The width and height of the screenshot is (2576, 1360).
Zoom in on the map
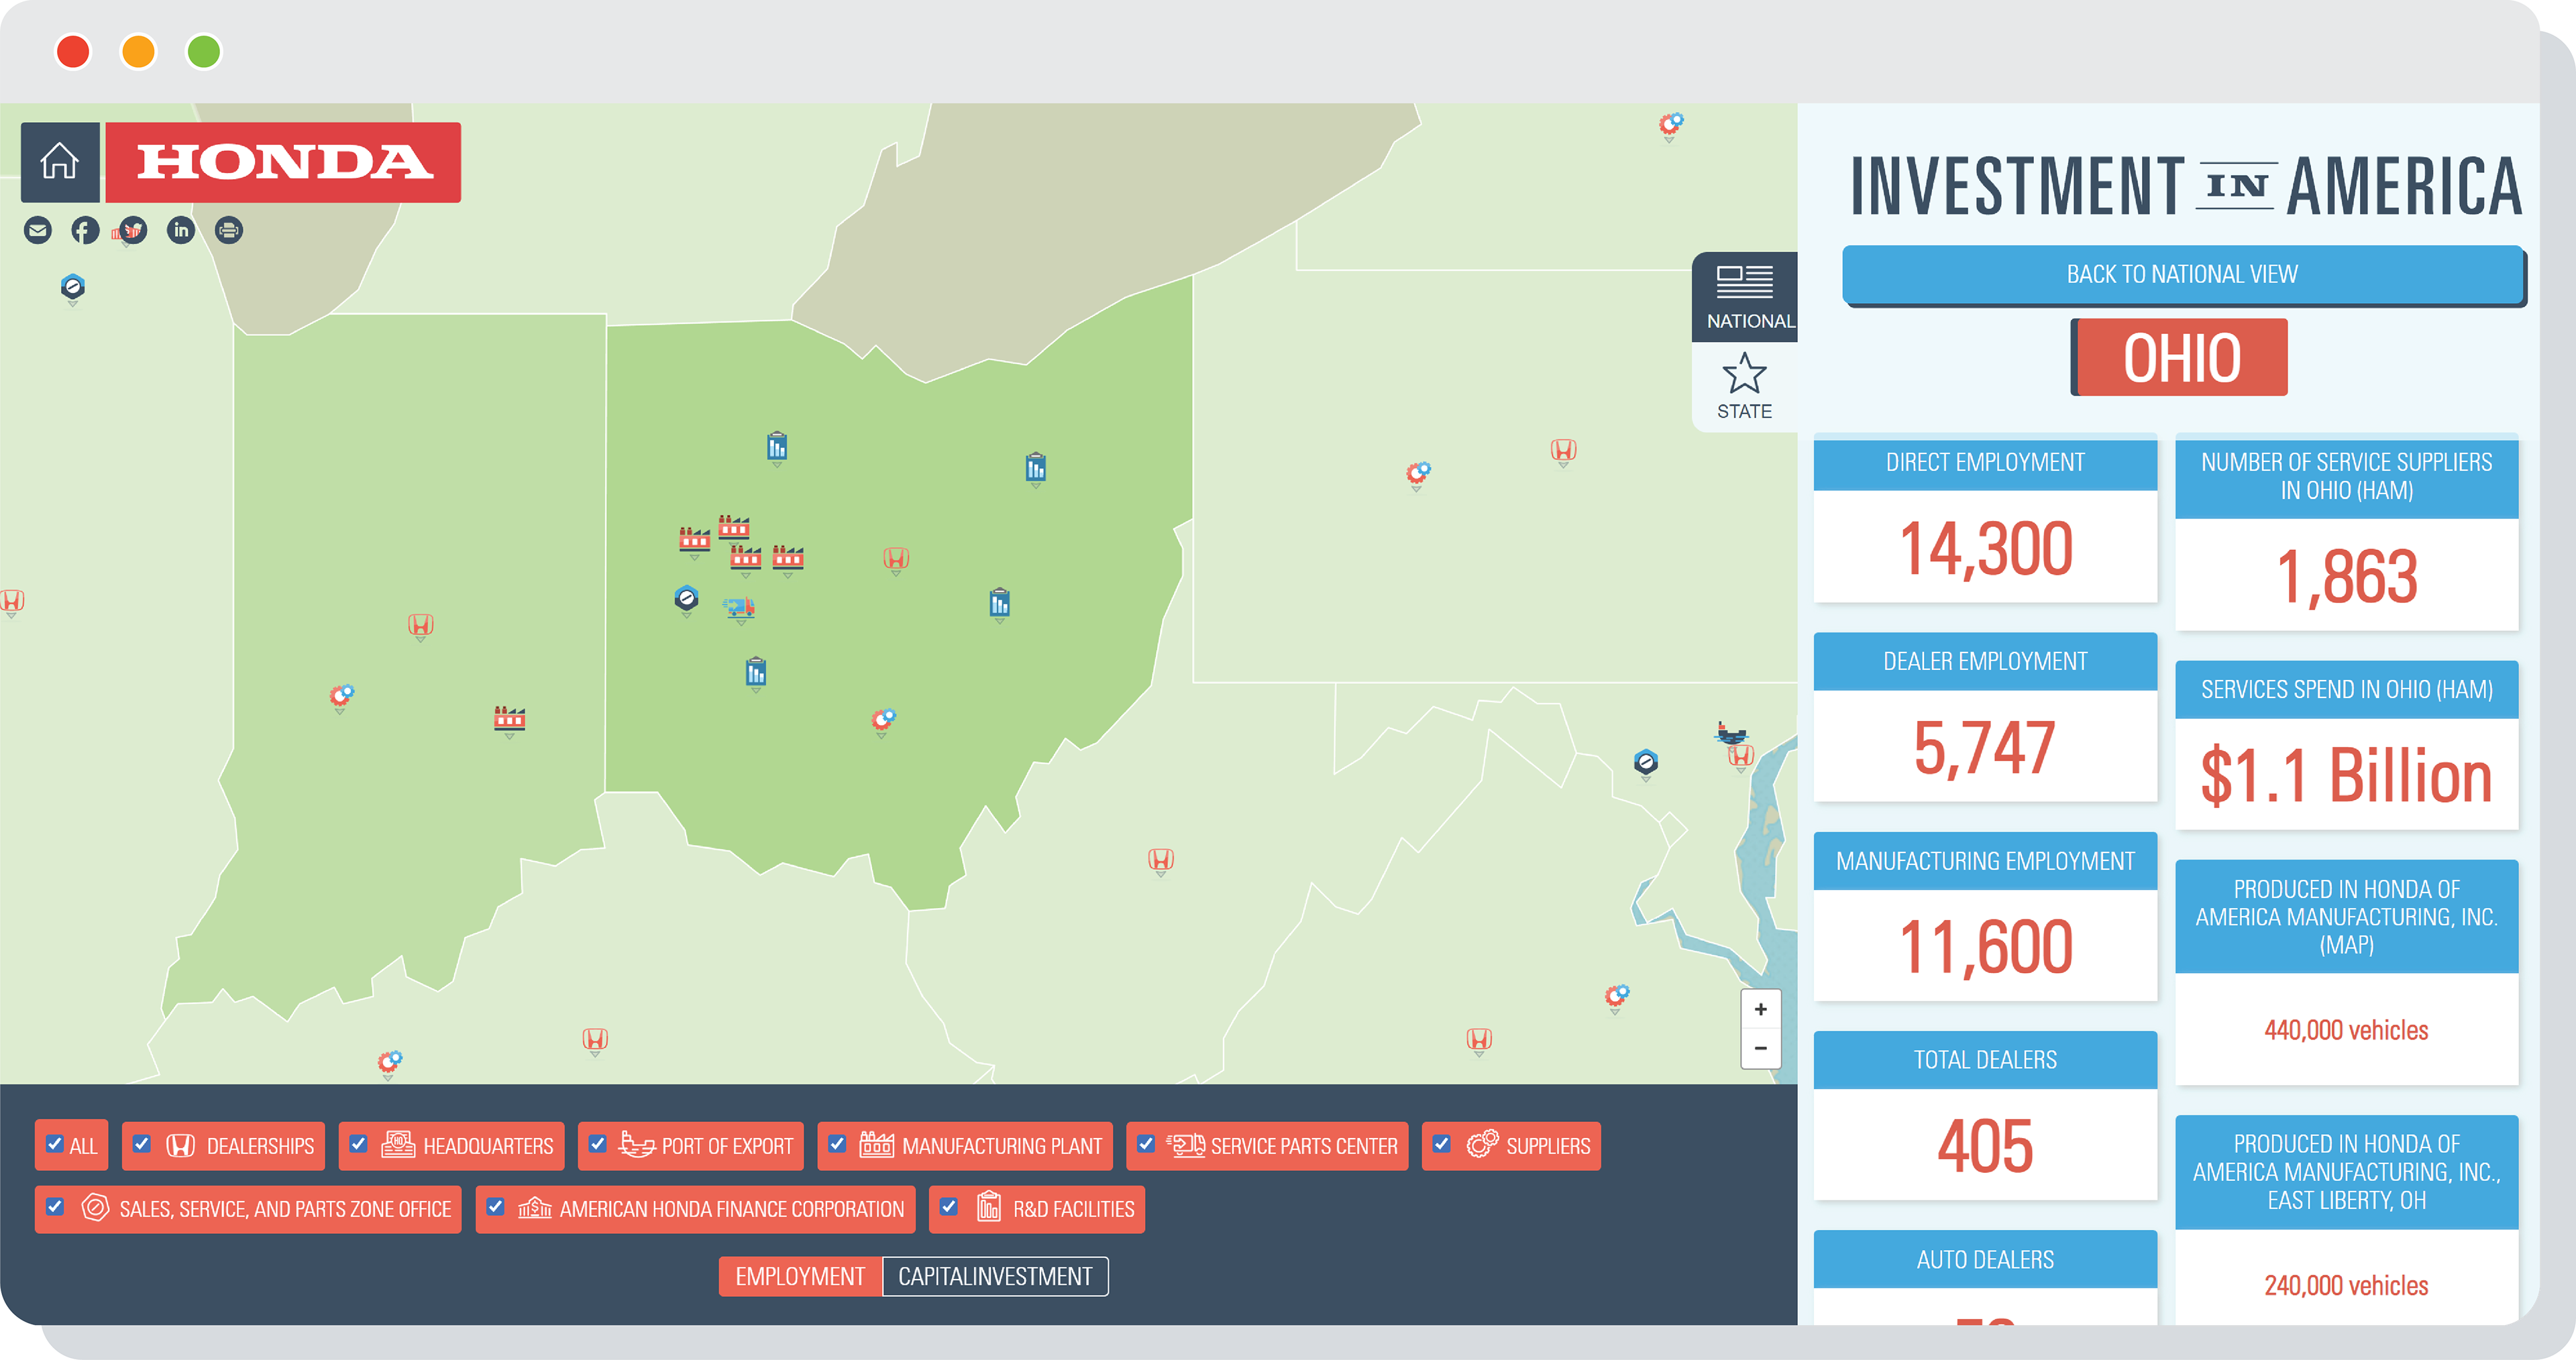(x=1760, y=1009)
